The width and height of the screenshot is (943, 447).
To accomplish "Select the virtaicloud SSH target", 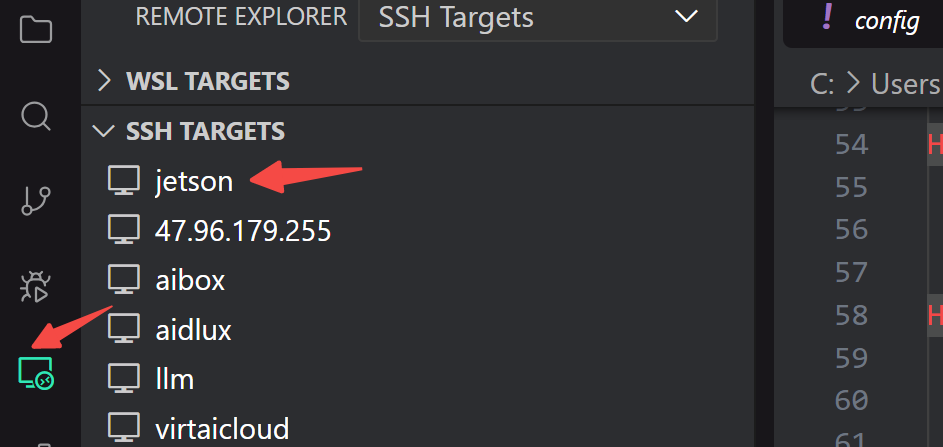I will pyautogui.click(x=222, y=429).
